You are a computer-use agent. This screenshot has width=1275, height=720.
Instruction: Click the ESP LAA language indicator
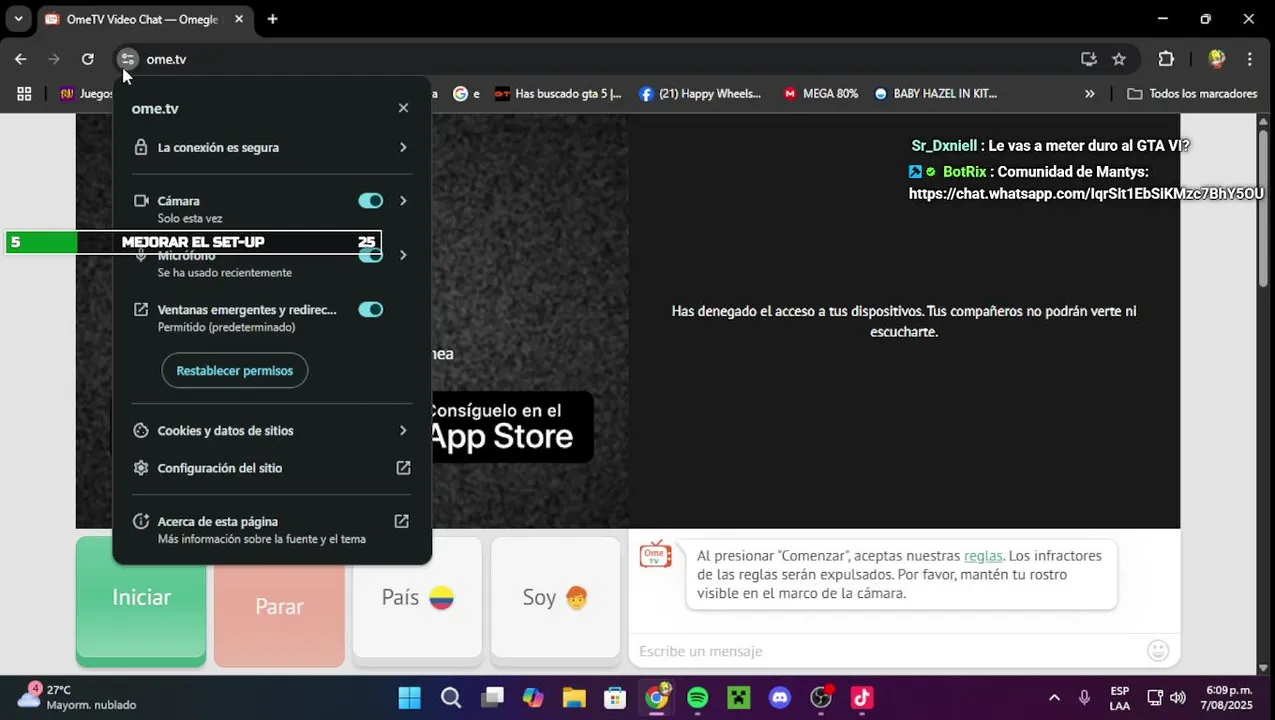(x=1119, y=697)
